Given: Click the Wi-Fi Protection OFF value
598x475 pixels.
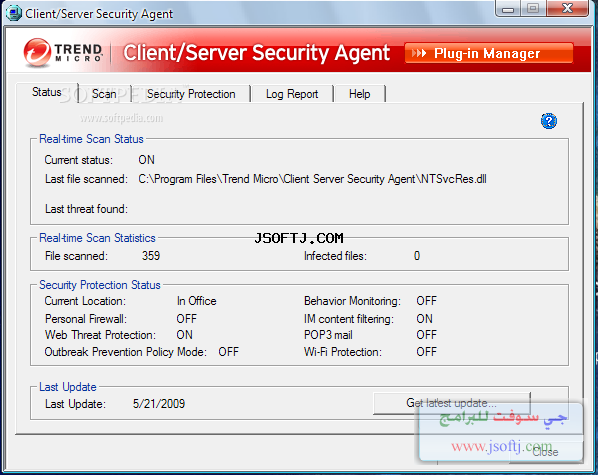Looking at the screenshot, I should [426, 352].
